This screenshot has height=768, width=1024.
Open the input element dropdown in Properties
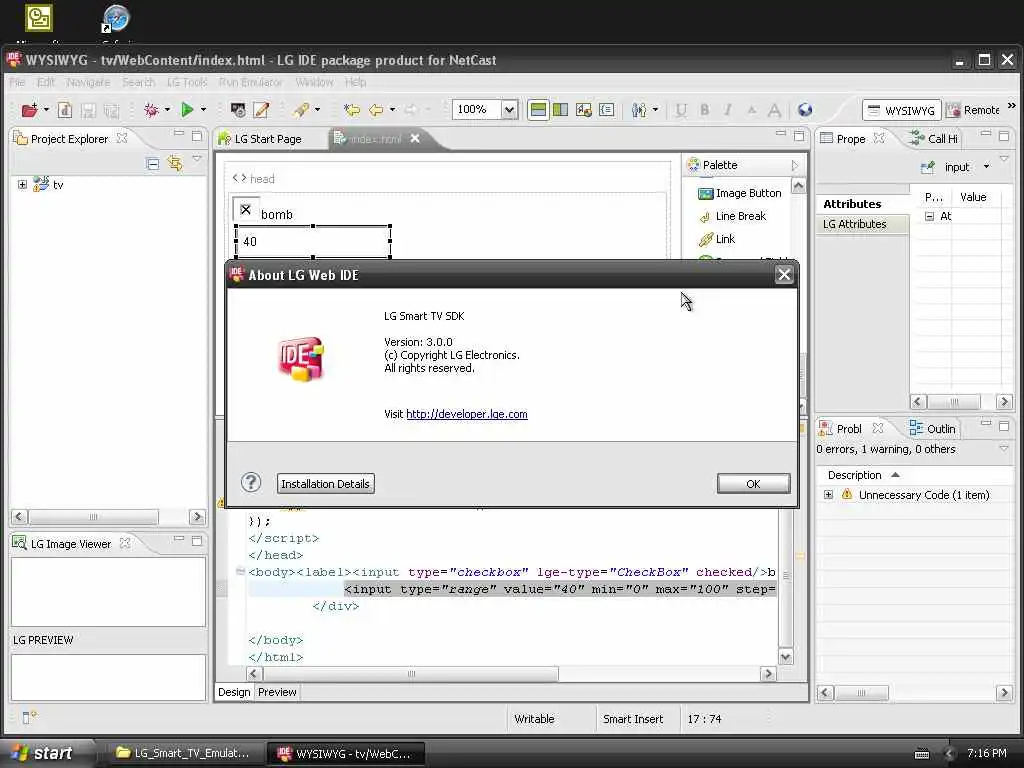(987, 167)
